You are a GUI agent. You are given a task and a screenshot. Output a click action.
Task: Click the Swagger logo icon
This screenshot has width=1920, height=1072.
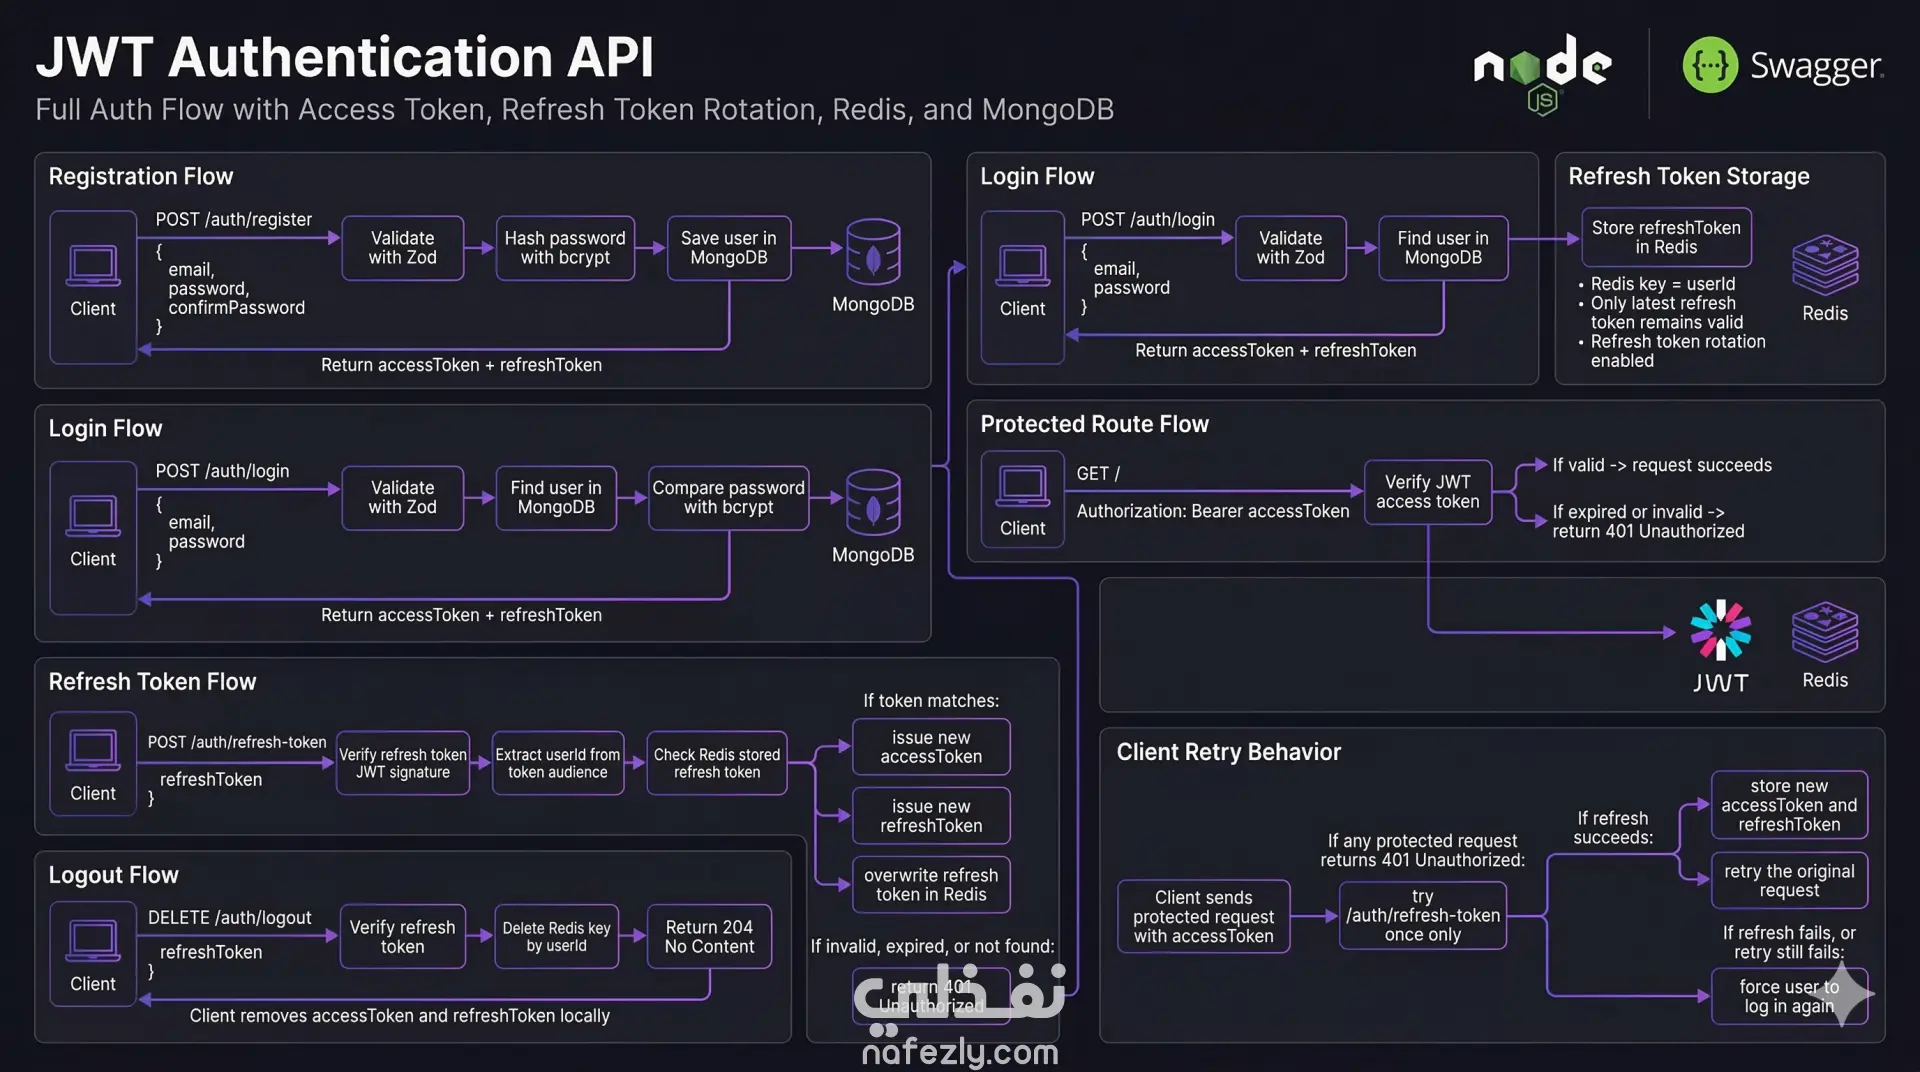tap(1710, 65)
